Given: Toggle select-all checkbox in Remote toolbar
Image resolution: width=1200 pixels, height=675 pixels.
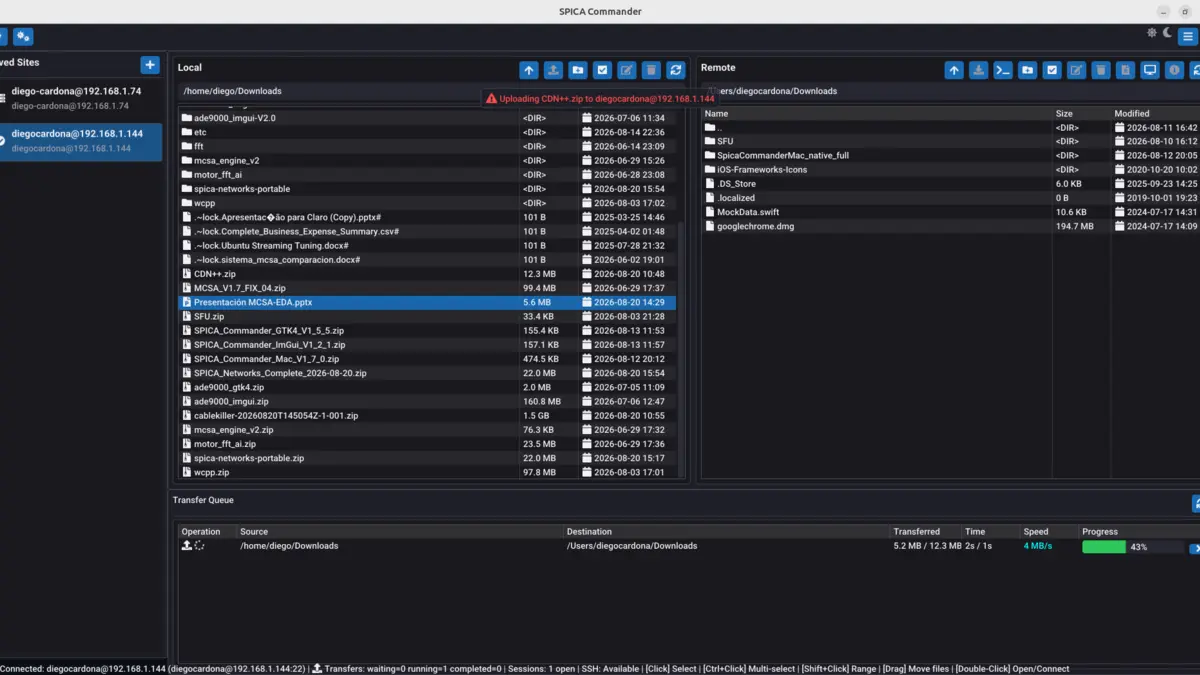Looking at the screenshot, I should [x=1052, y=70].
